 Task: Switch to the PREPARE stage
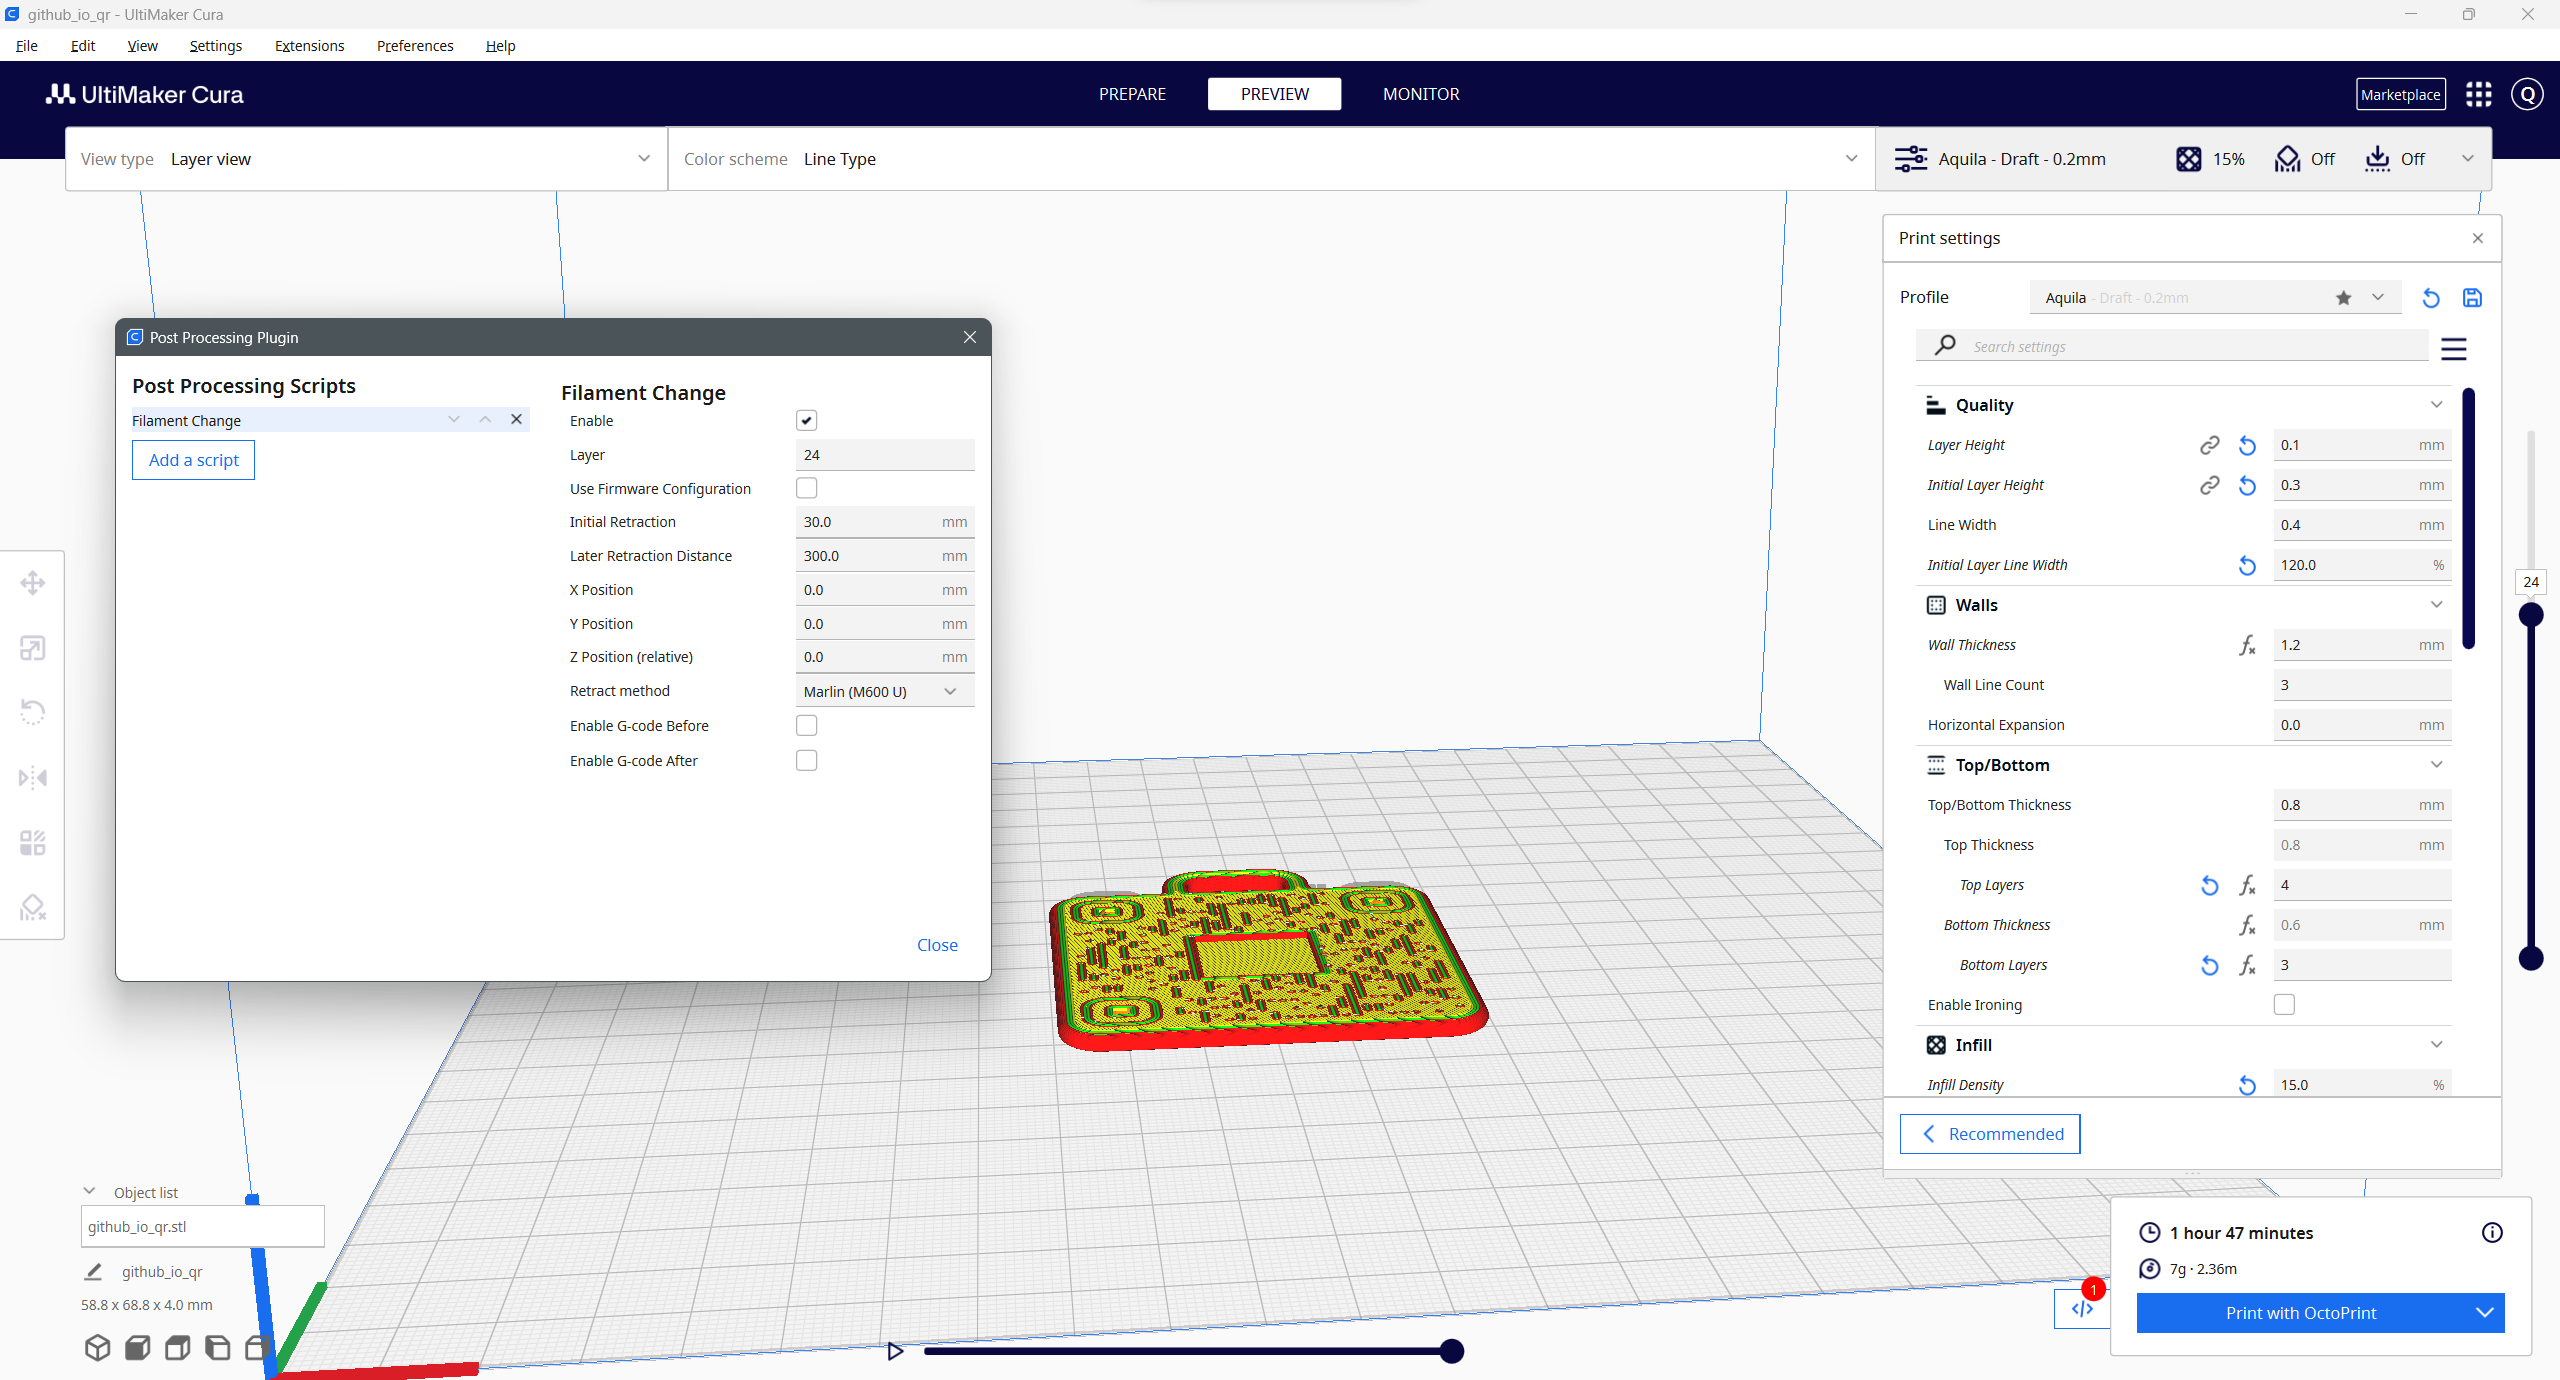1132,94
